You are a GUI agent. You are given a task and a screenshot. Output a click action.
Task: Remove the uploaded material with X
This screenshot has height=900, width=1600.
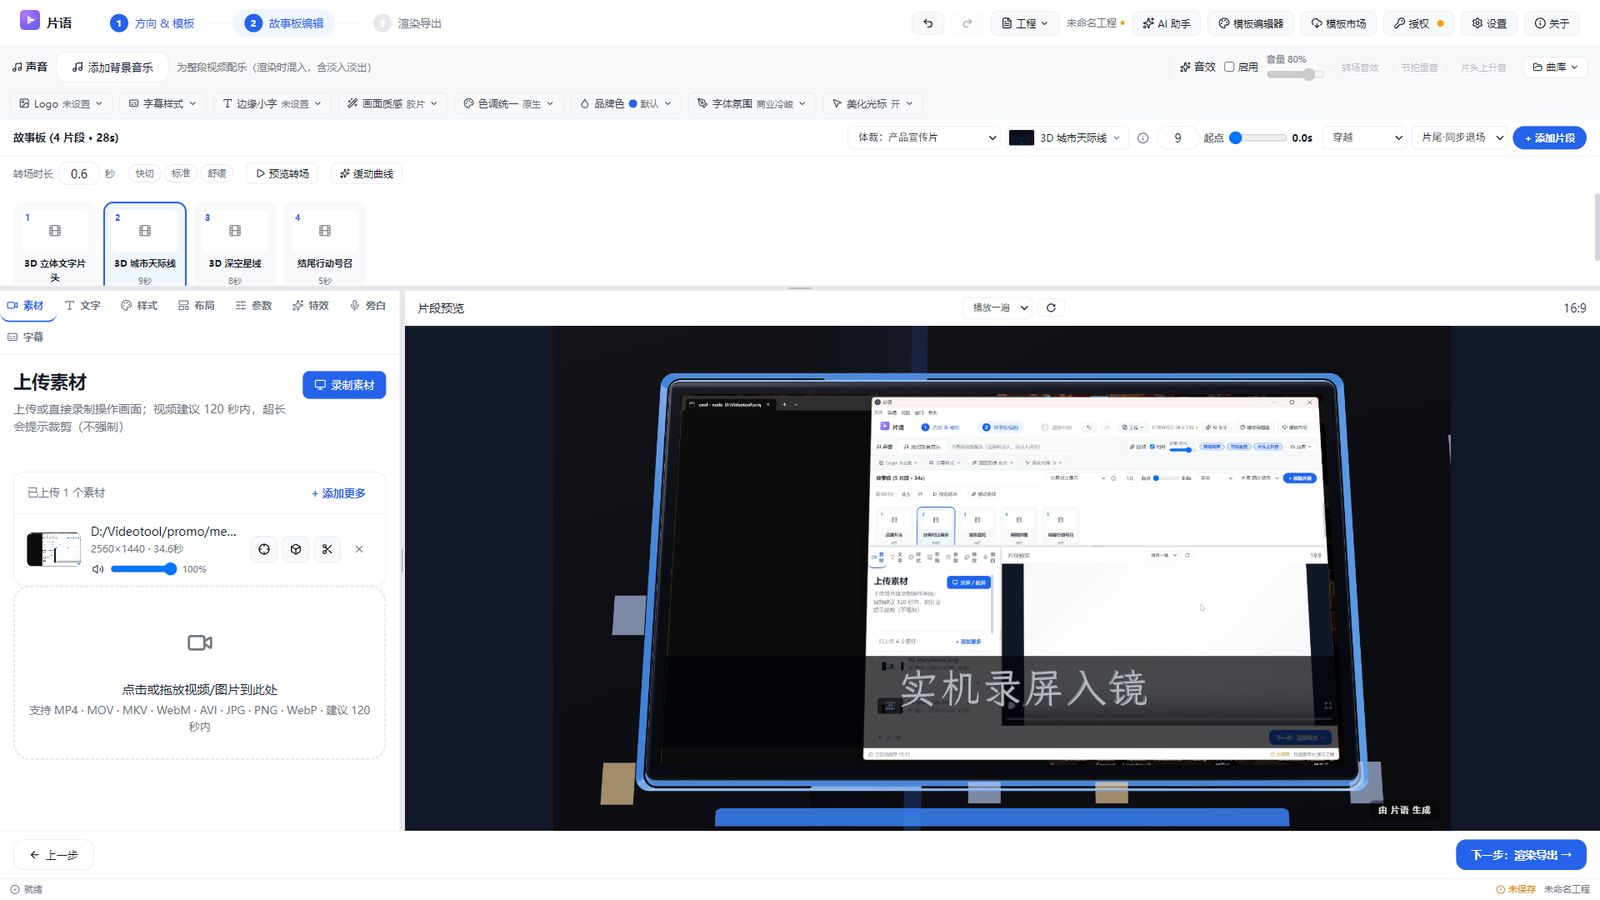click(x=359, y=549)
